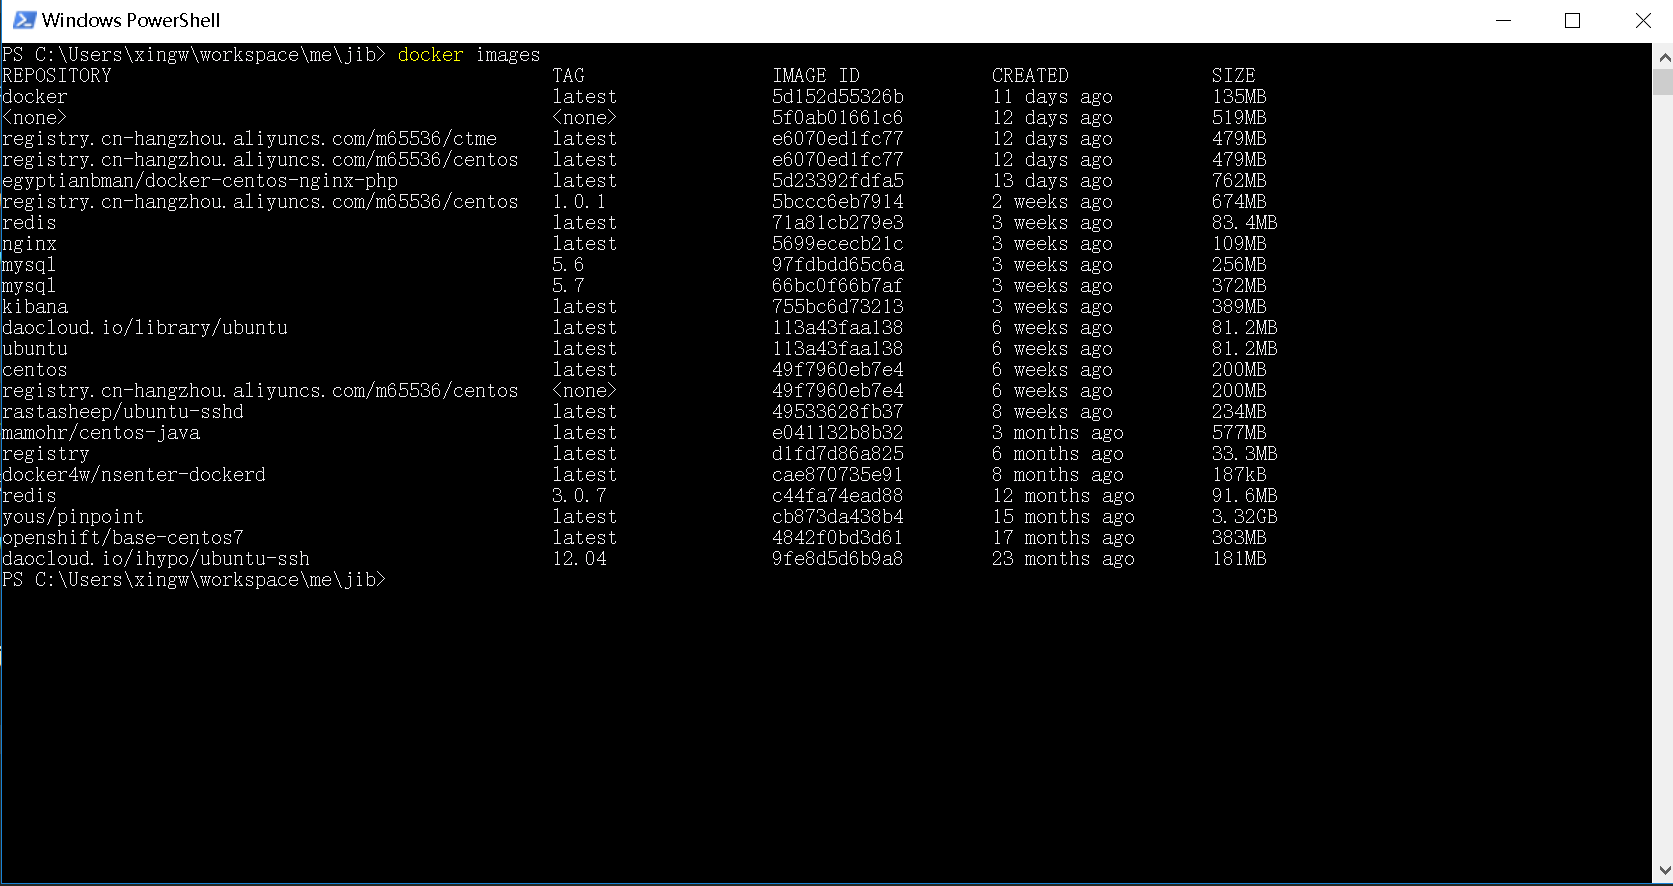
Task: Click the redis tag '3.0.7'
Action: click(x=579, y=496)
